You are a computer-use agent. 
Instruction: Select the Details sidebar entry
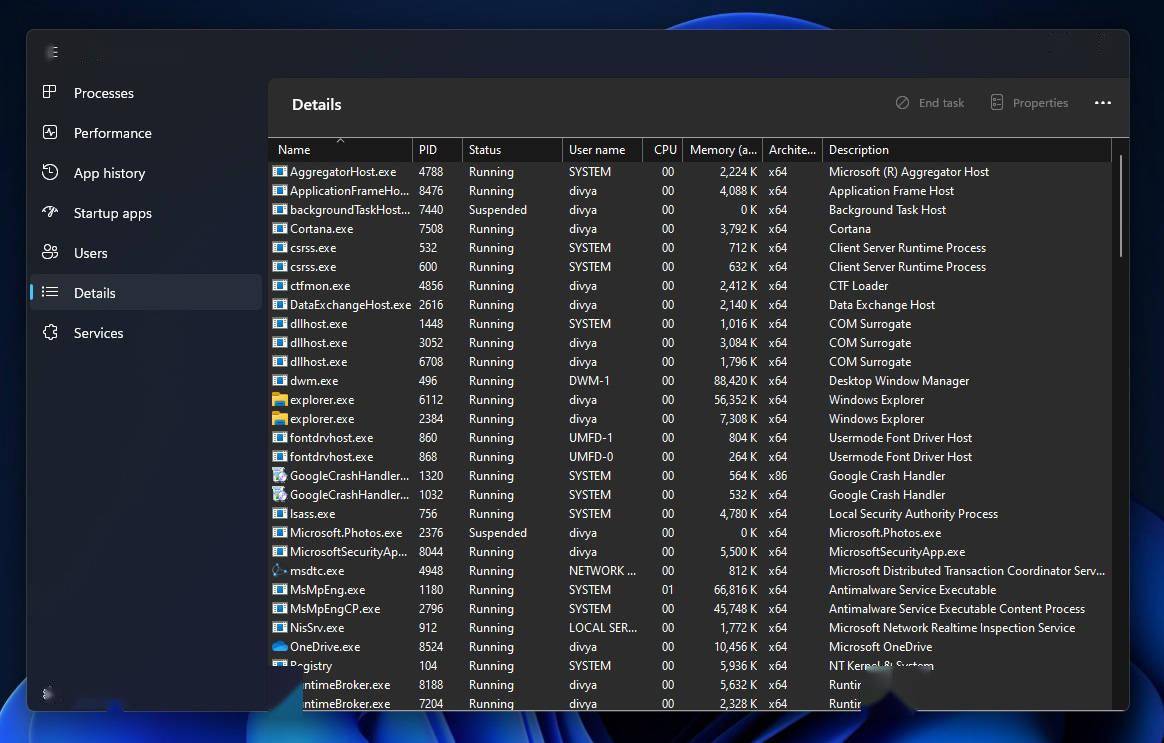click(x=94, y=292)
